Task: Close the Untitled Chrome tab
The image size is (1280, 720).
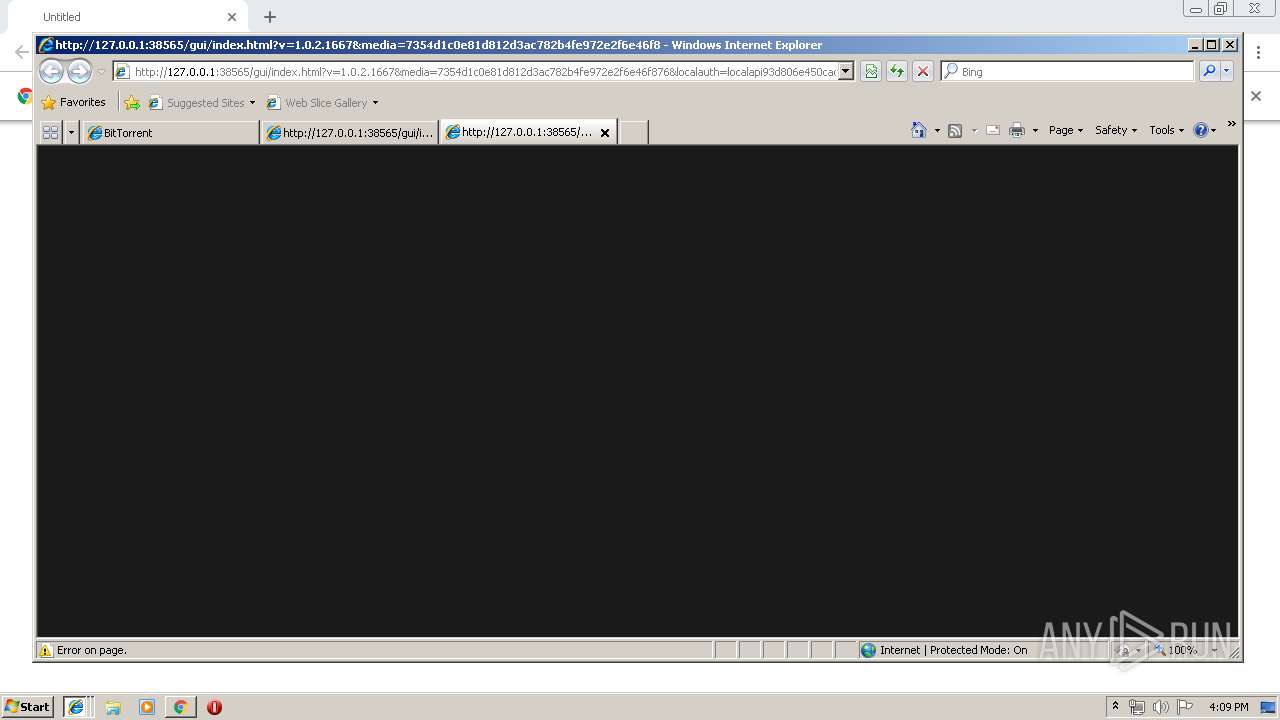Action: pos(232,17)
